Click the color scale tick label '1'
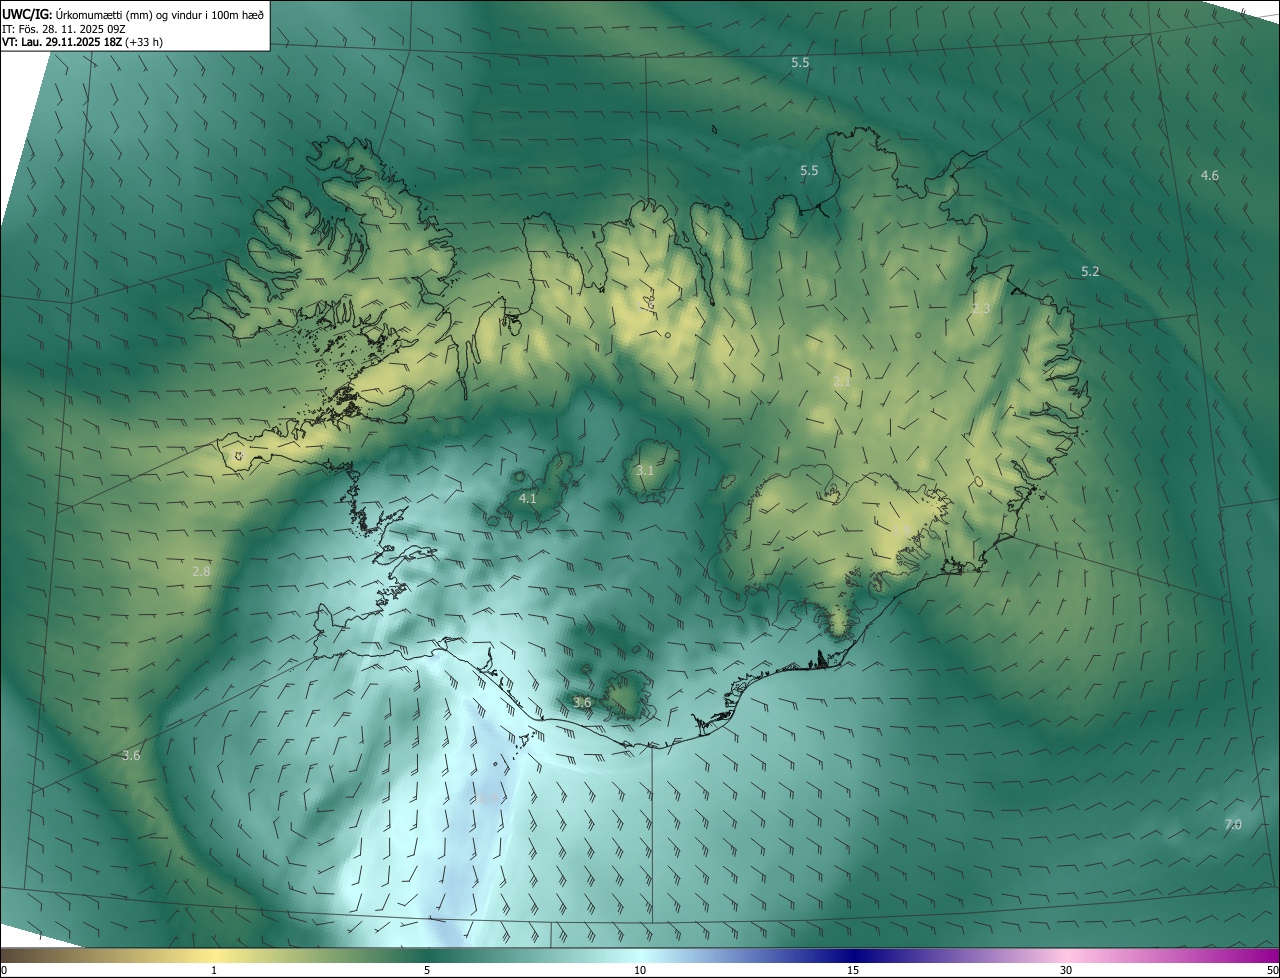Viewport: 1280px width, 978px height. tap(214, 970)
